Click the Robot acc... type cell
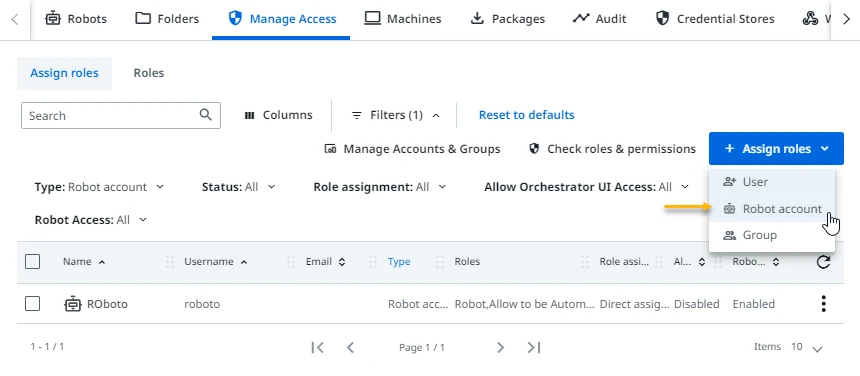 pyautogui.click(x=418, y=304)
